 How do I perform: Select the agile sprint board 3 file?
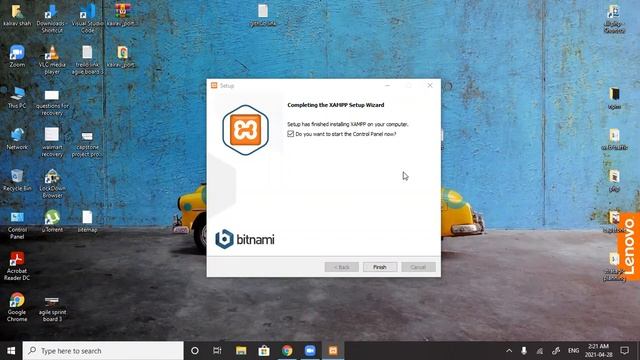pyautogui.click(x=52, y=308)
